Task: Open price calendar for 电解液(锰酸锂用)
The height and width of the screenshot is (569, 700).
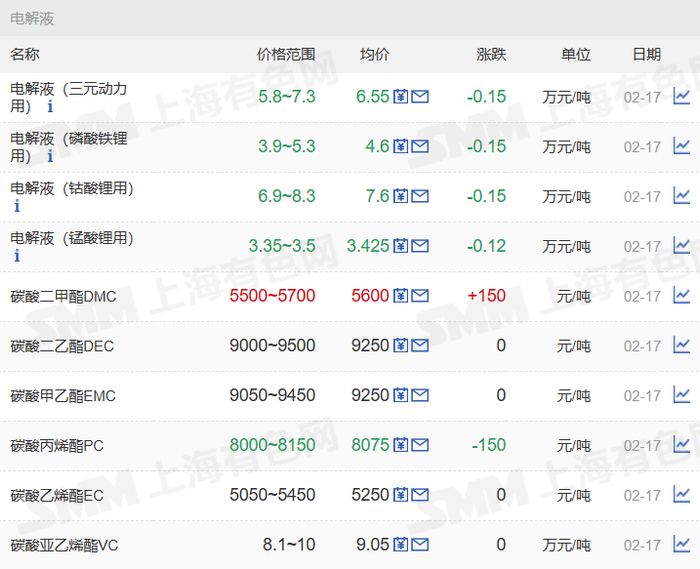Action: [x=400, y=246]
